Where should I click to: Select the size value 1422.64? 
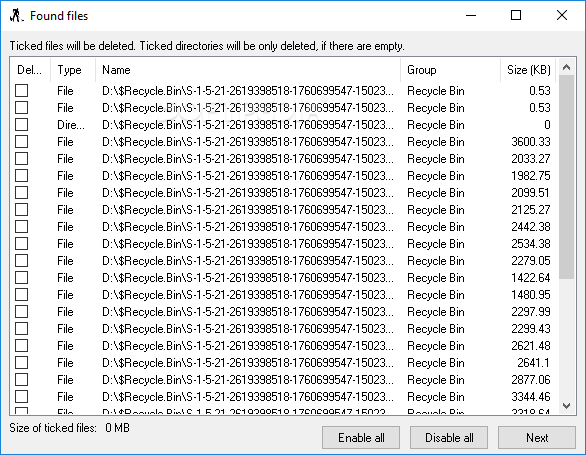coord(531,278)
